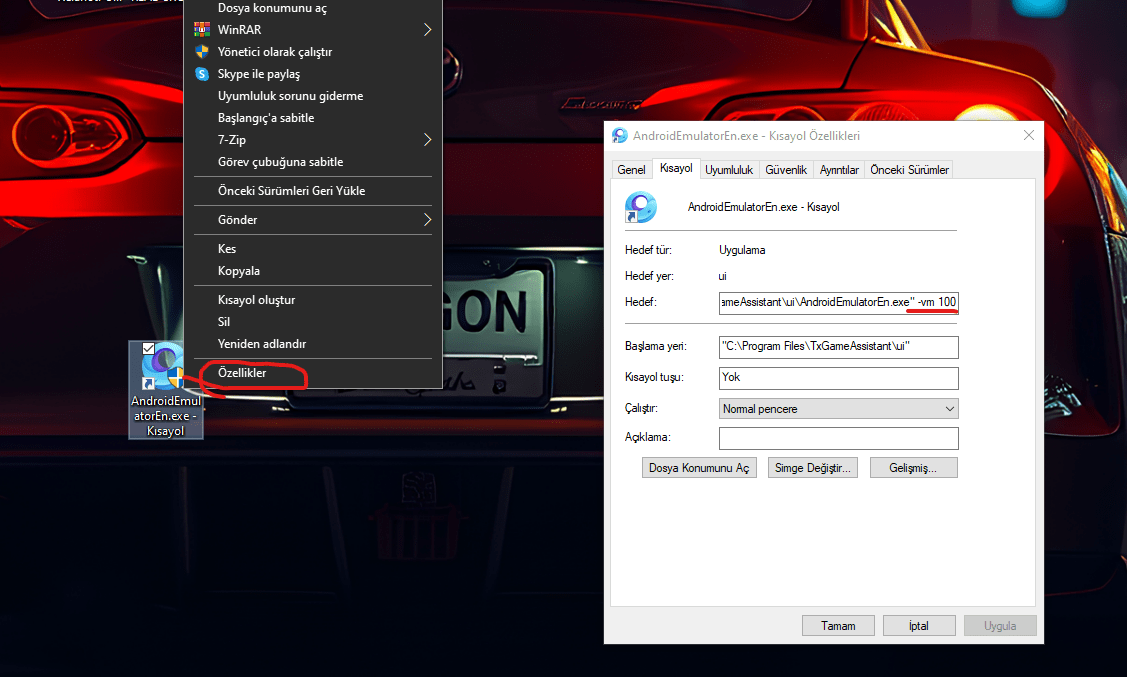
Task: Click the Başlama yeri field
Action: tap(838, 346)
